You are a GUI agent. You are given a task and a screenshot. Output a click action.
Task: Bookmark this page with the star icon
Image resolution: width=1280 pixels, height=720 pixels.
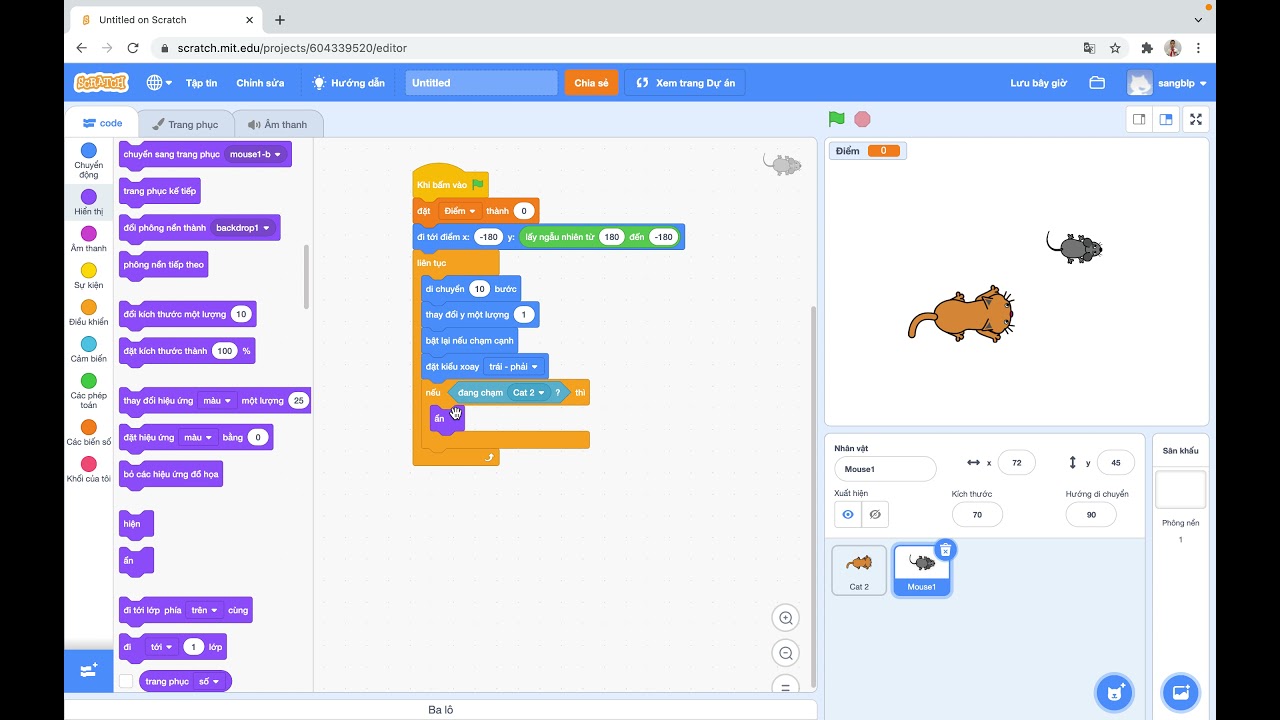(1115, 48)
